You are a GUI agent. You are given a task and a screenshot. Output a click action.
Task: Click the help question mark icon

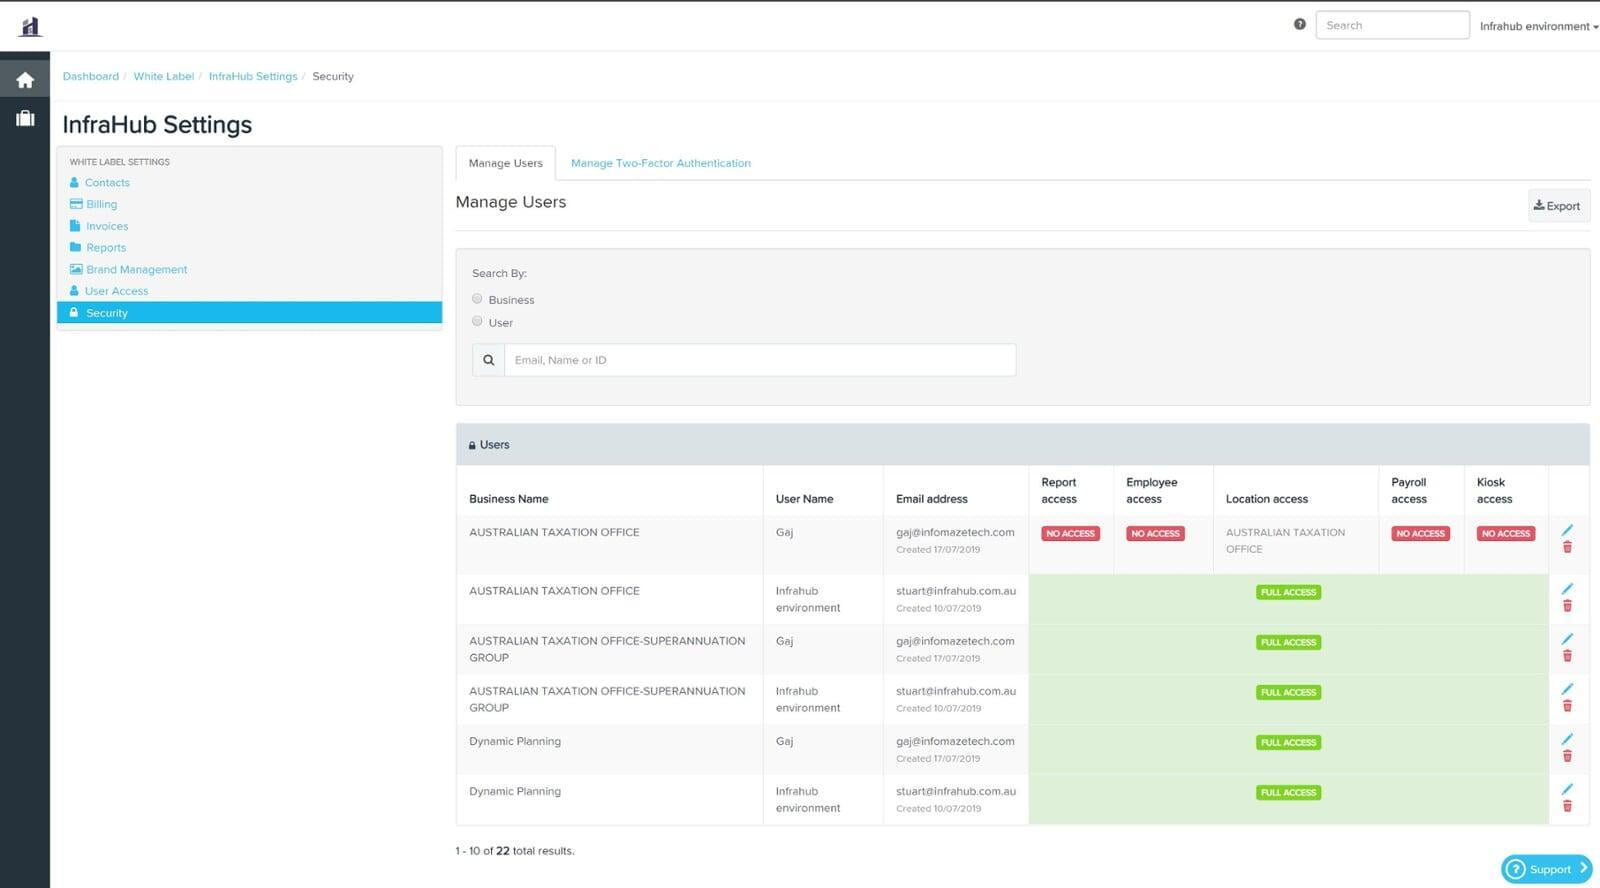(1299, 24)
